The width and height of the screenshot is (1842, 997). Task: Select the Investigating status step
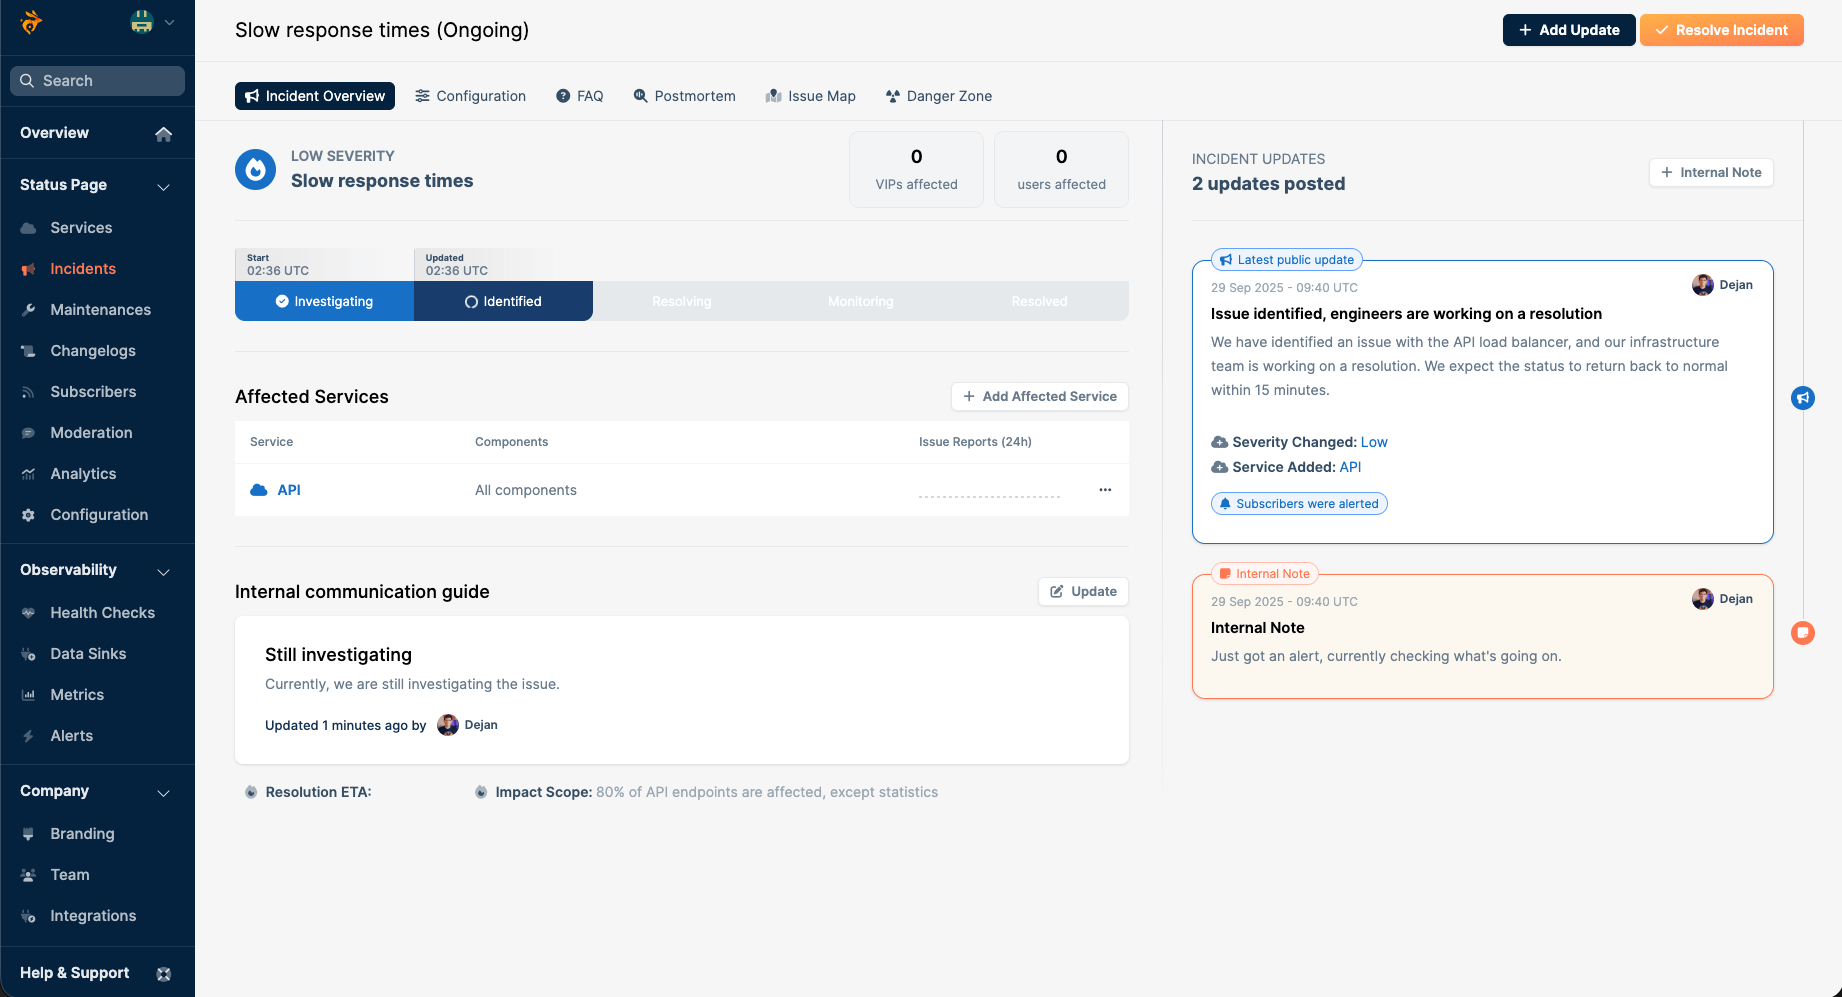pyautogui.click(x=324, y=301)
